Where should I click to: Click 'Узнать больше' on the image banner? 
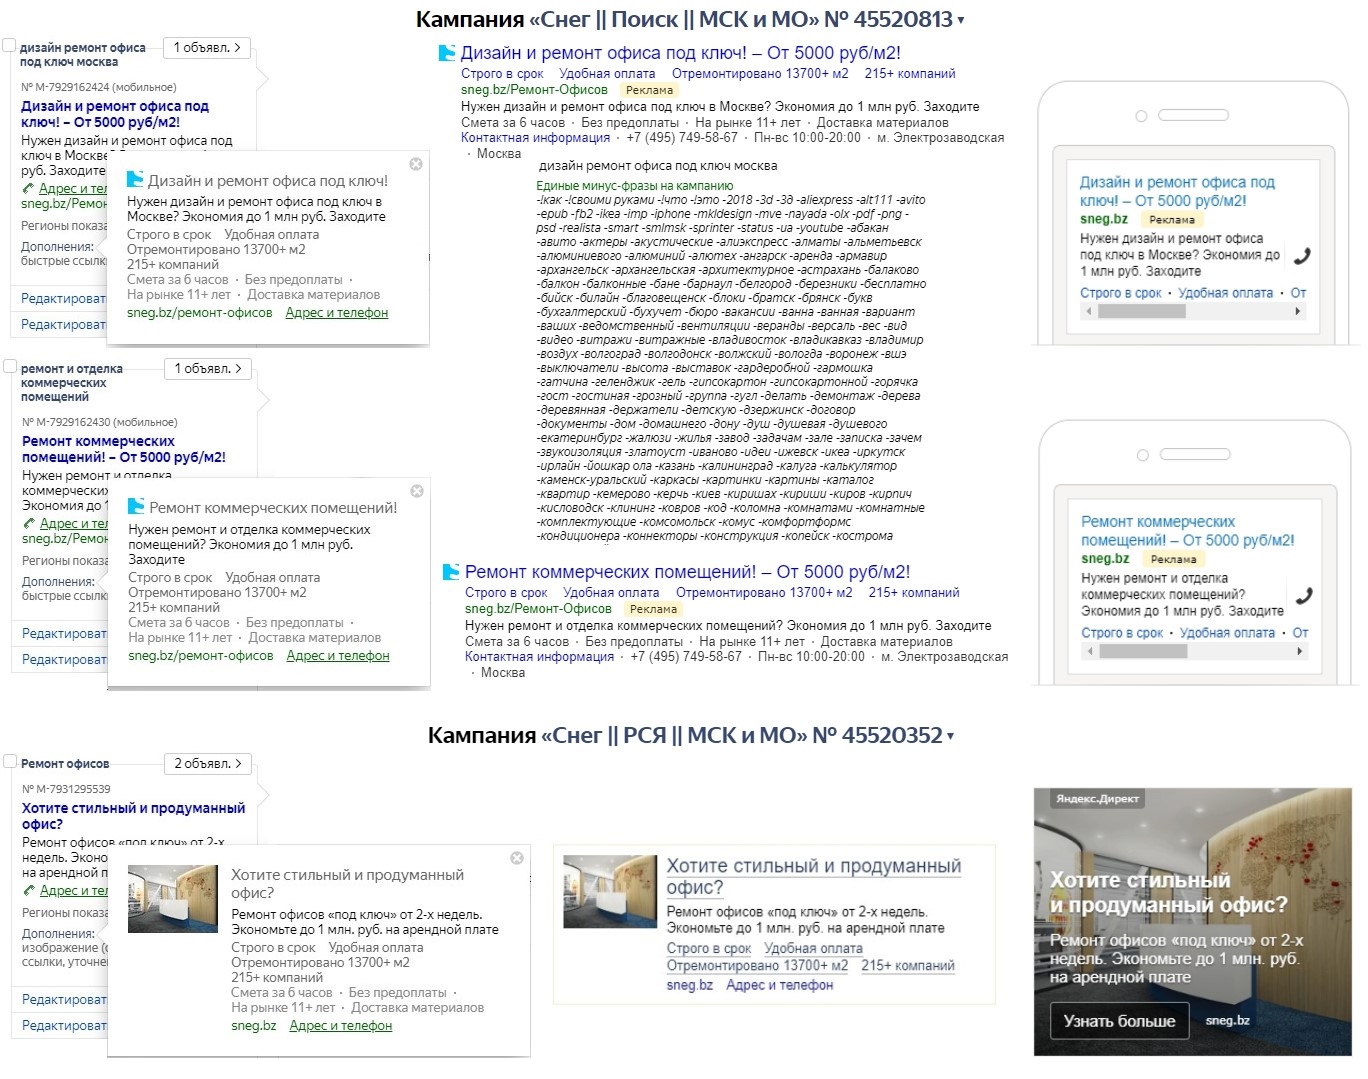1119,1021
